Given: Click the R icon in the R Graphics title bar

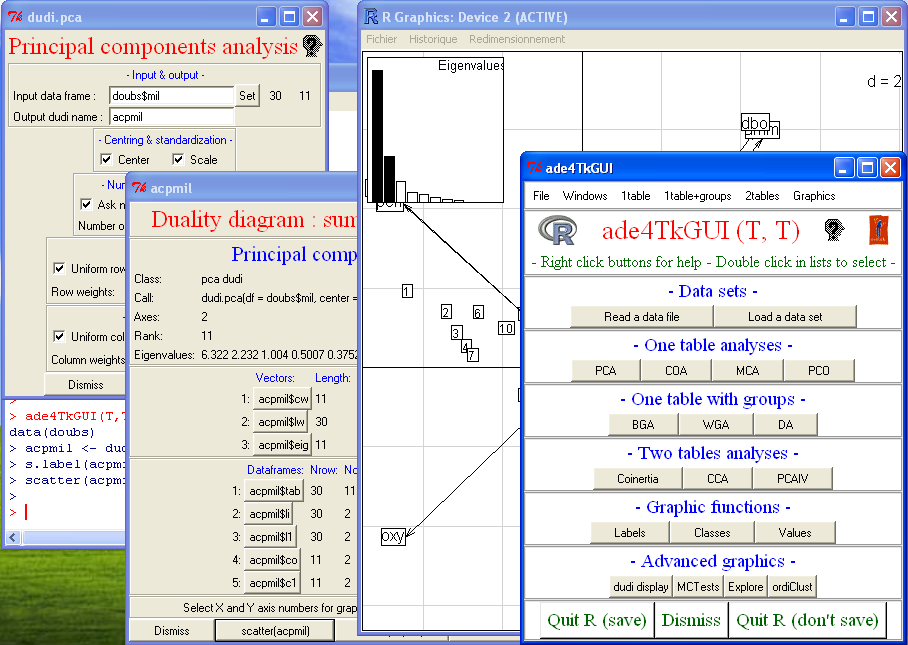Looking at the screenshot, I should pyautogui.click(x=372, y=17).
